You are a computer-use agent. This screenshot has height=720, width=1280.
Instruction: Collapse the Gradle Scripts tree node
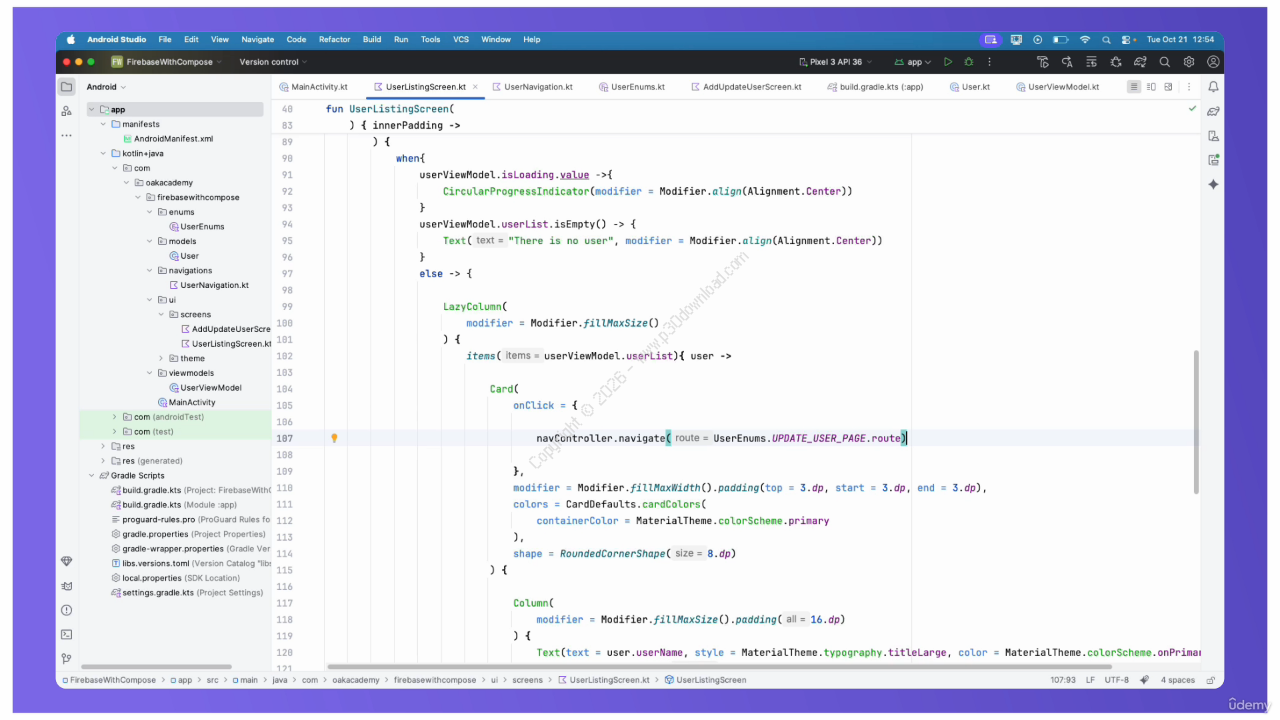coord(92,476)
